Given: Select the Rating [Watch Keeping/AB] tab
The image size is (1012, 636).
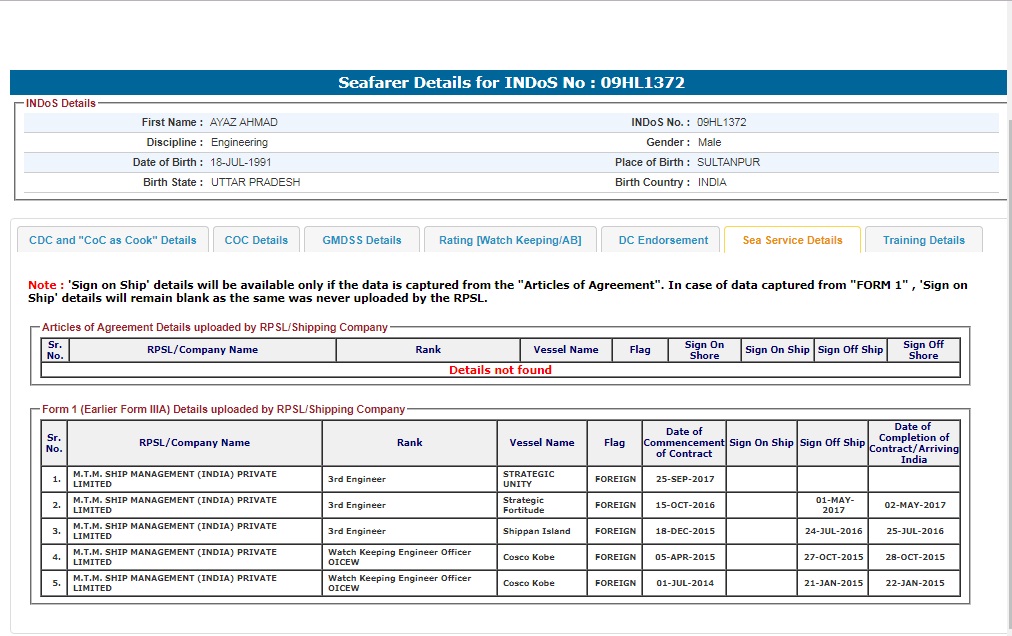Looking at the screenshot, I should point(510,240).
